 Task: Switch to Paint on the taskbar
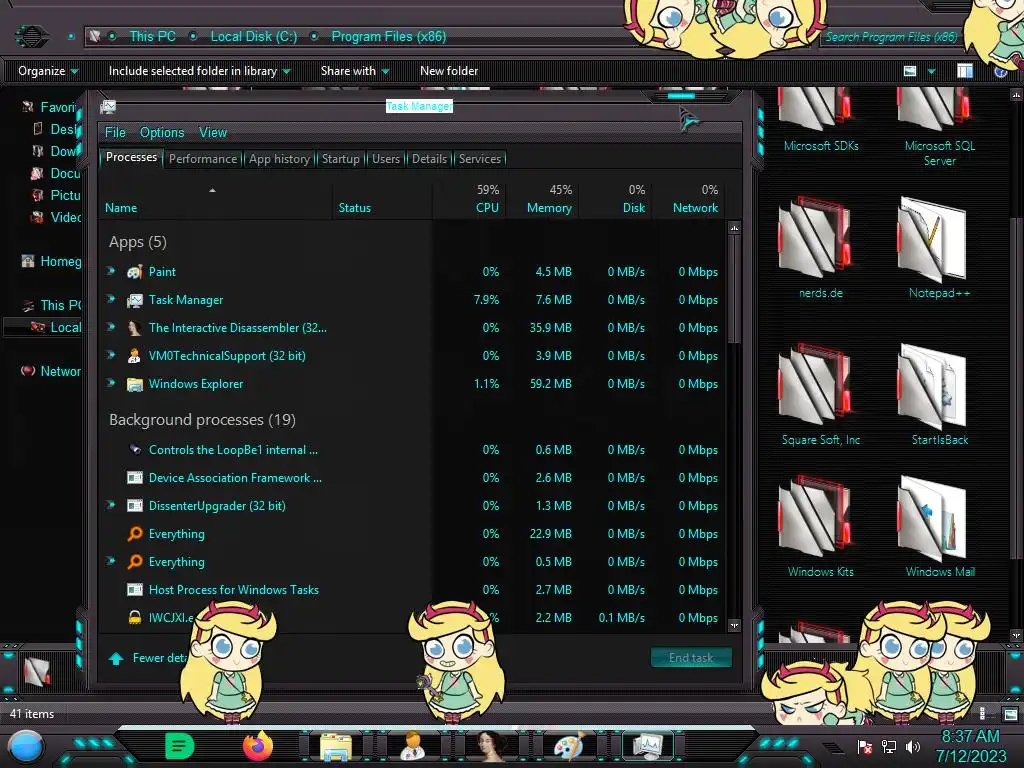point(569,746)
